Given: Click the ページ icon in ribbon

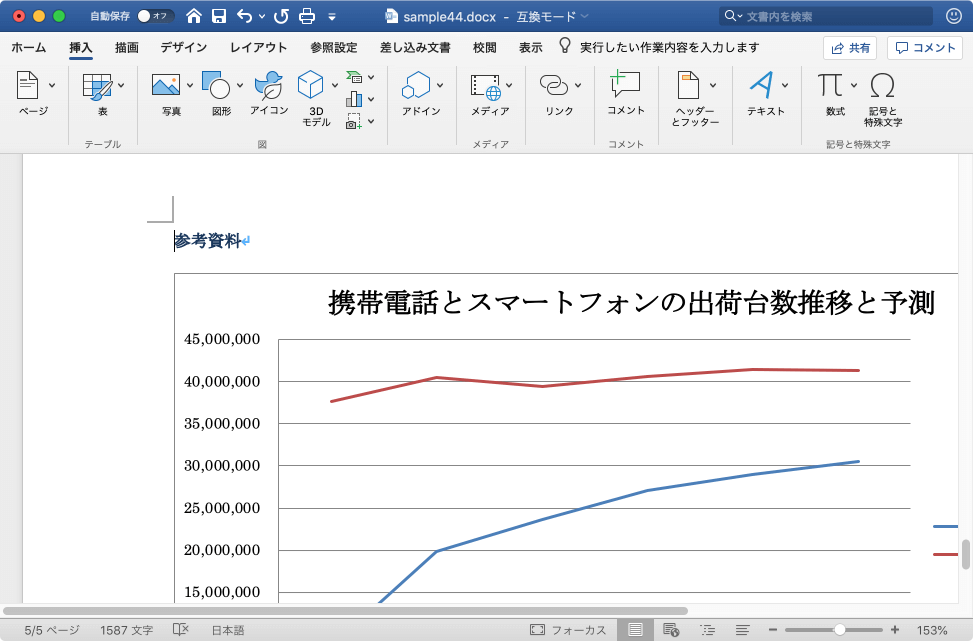Looking at the screenshot, I should pyautogui.click(x=27, y=86).
